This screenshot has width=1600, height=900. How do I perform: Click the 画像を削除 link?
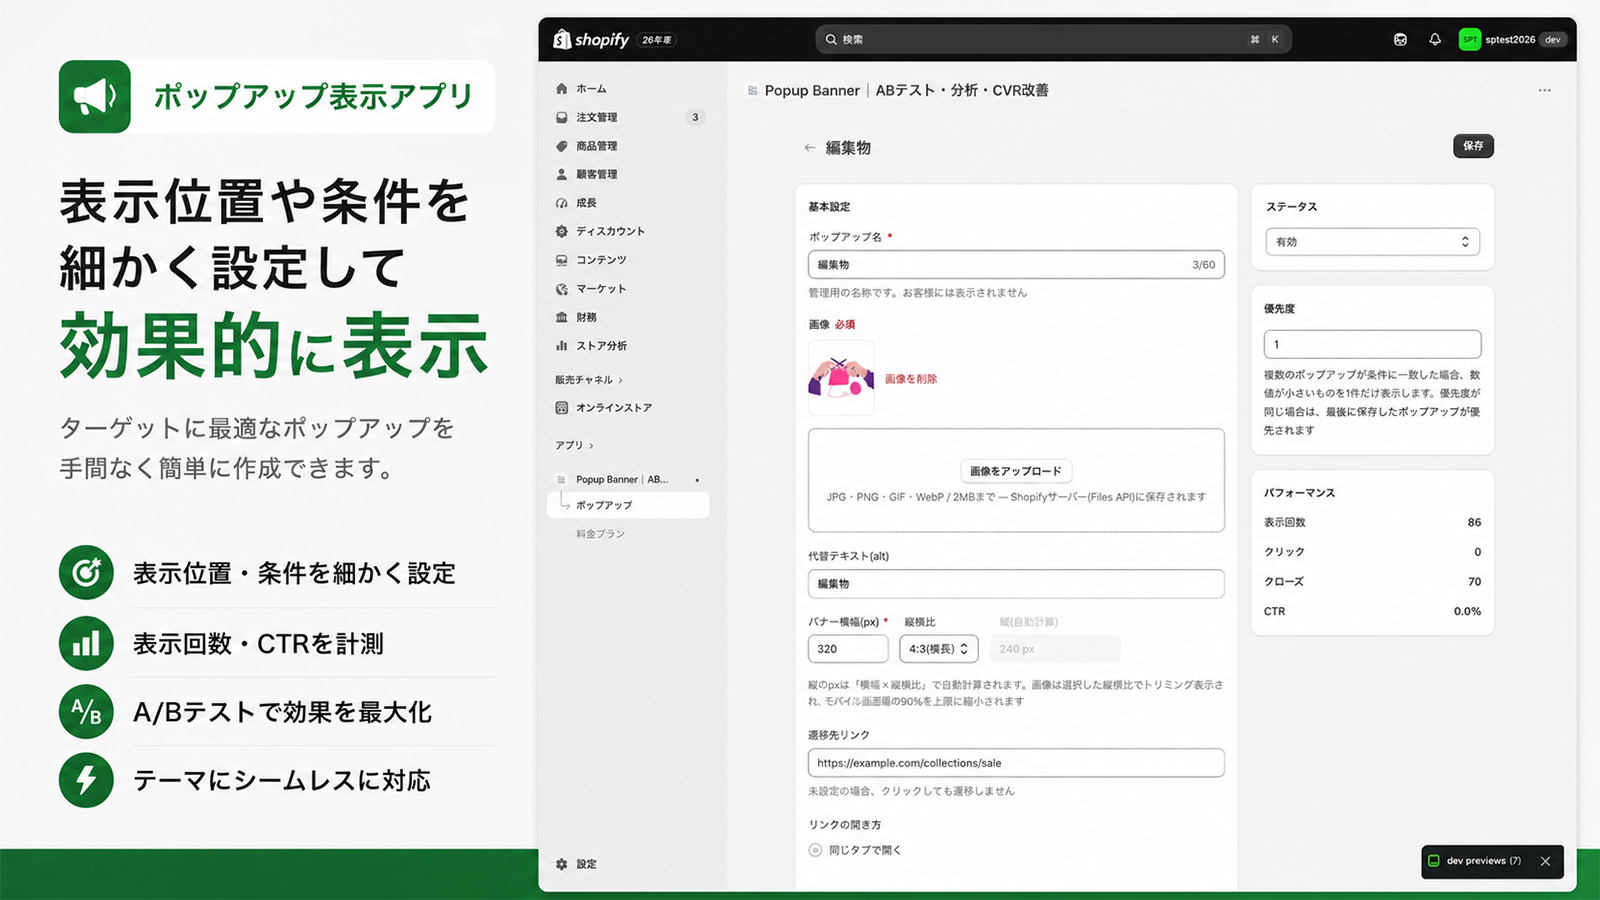pyautogui.click(x=911, y=379)
